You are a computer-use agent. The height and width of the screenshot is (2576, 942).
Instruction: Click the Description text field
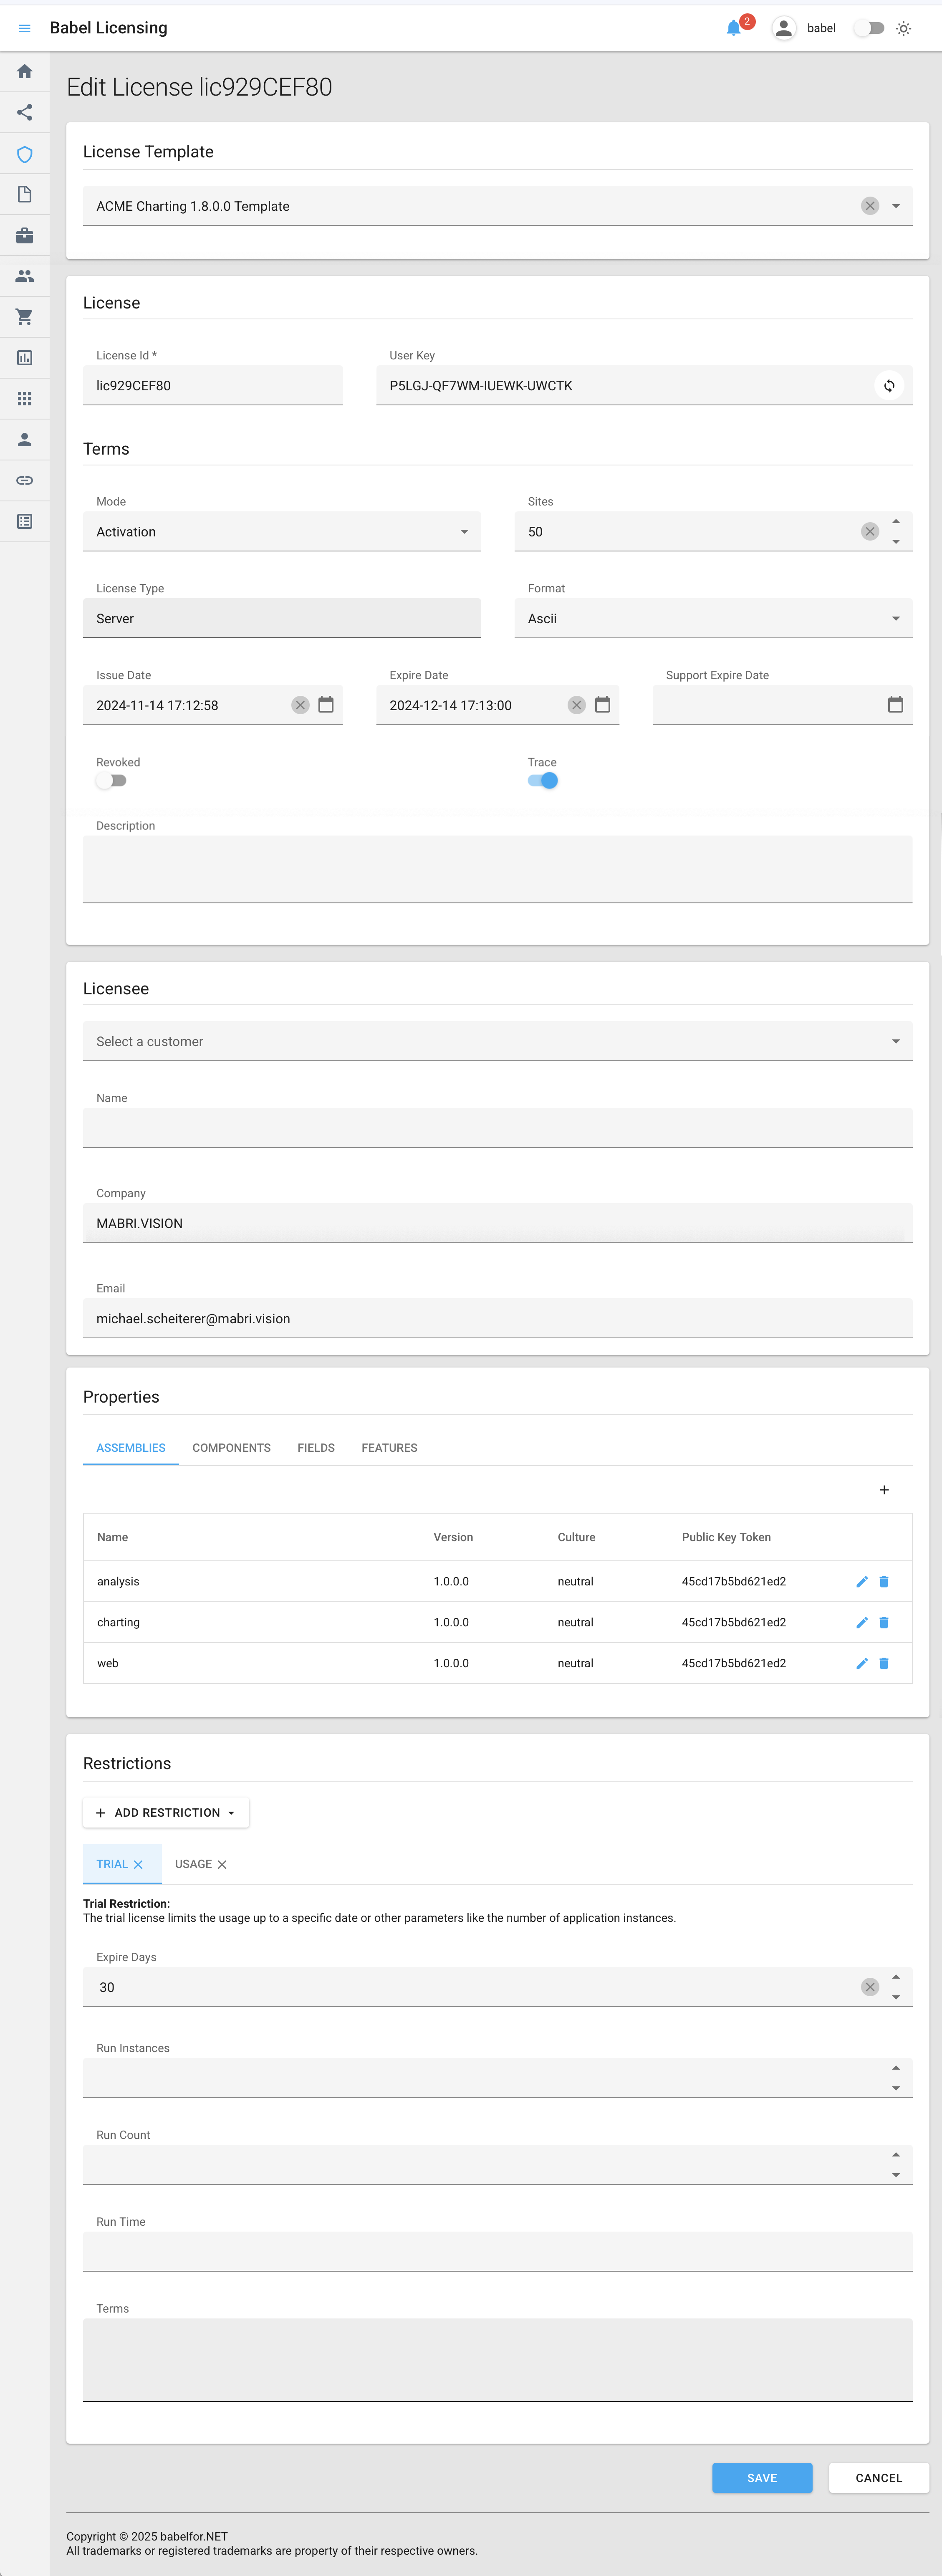pyautogui.click(x=497, y=868)
